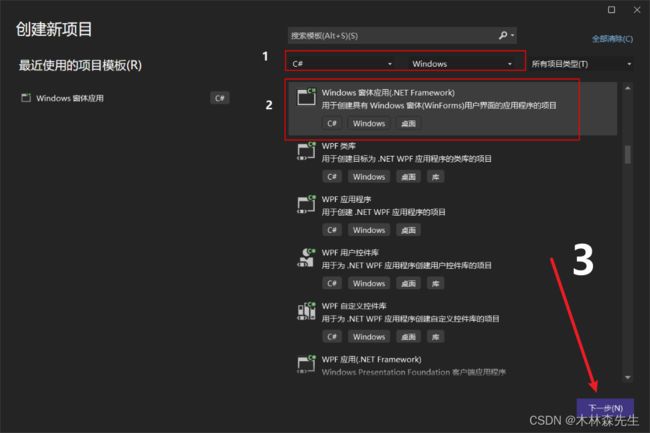Open the 所有项目类型 dropdown
Image resolution: width=650 pixels, height=433 pixels.
tap(581, 64)
